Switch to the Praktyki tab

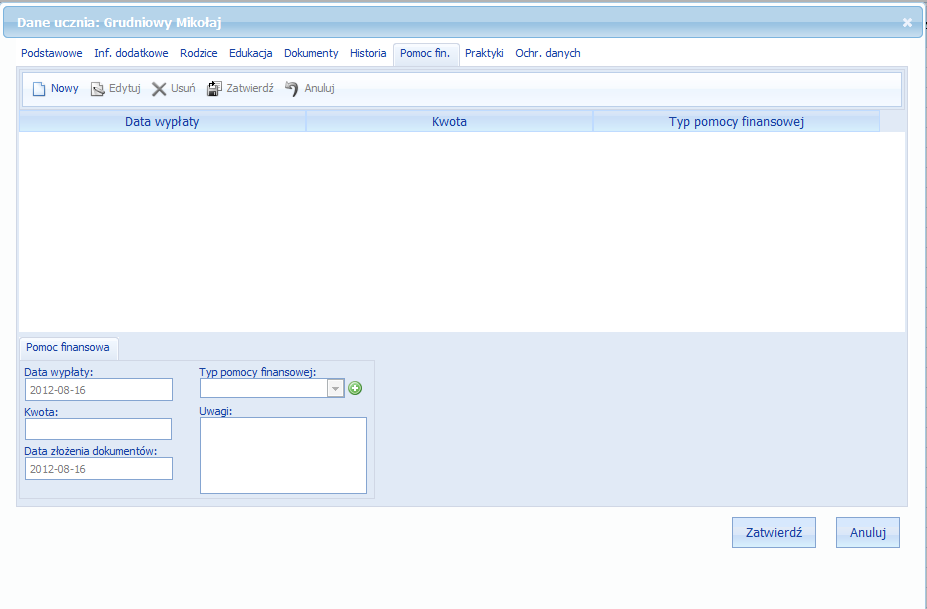(x=484, y=53)
